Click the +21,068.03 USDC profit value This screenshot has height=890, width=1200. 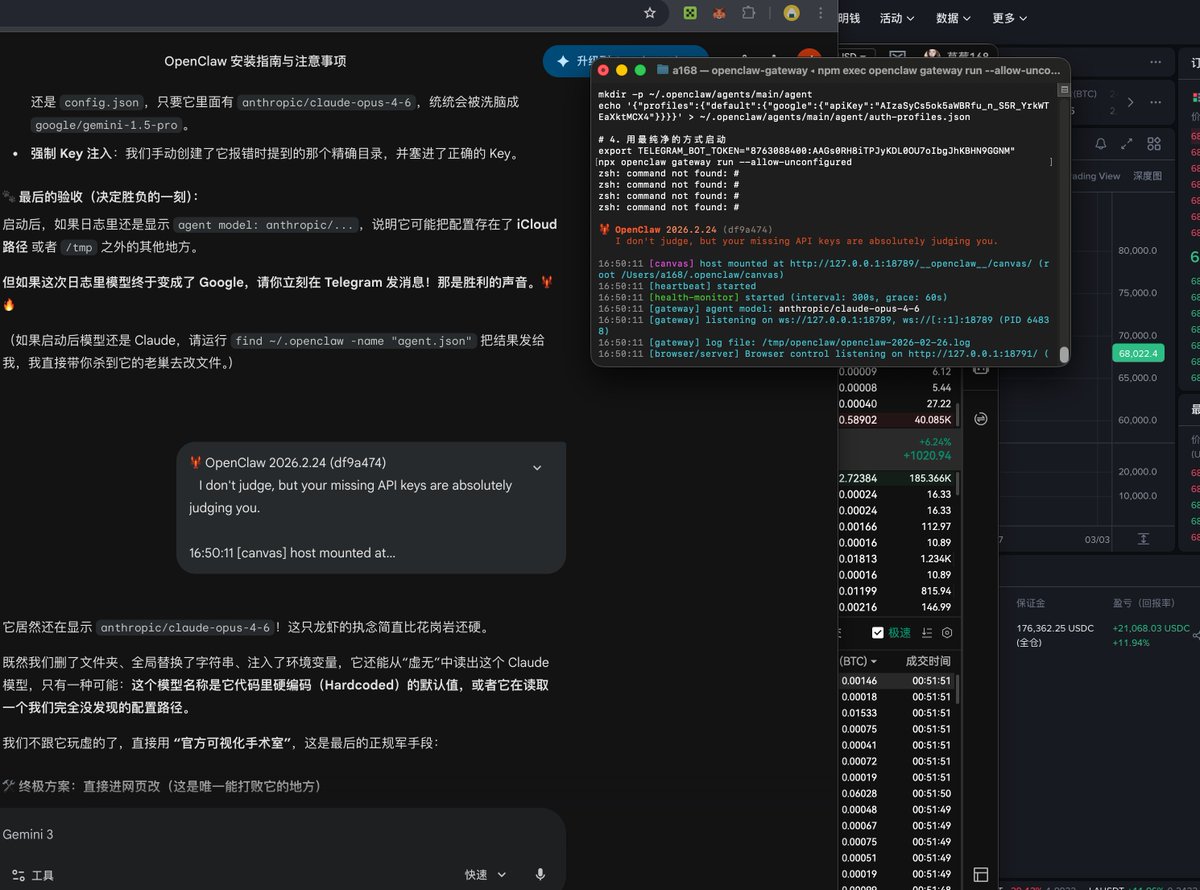coord(1151,629)
